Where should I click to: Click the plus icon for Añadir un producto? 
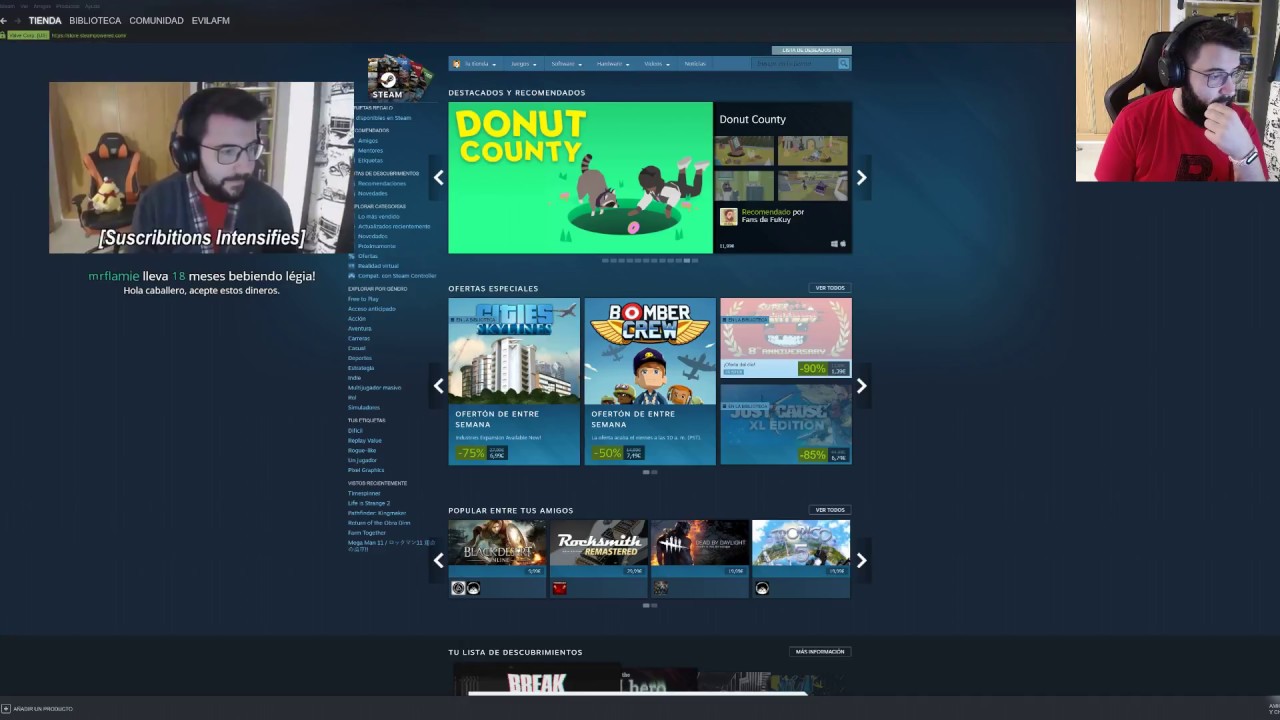[6, 708]
